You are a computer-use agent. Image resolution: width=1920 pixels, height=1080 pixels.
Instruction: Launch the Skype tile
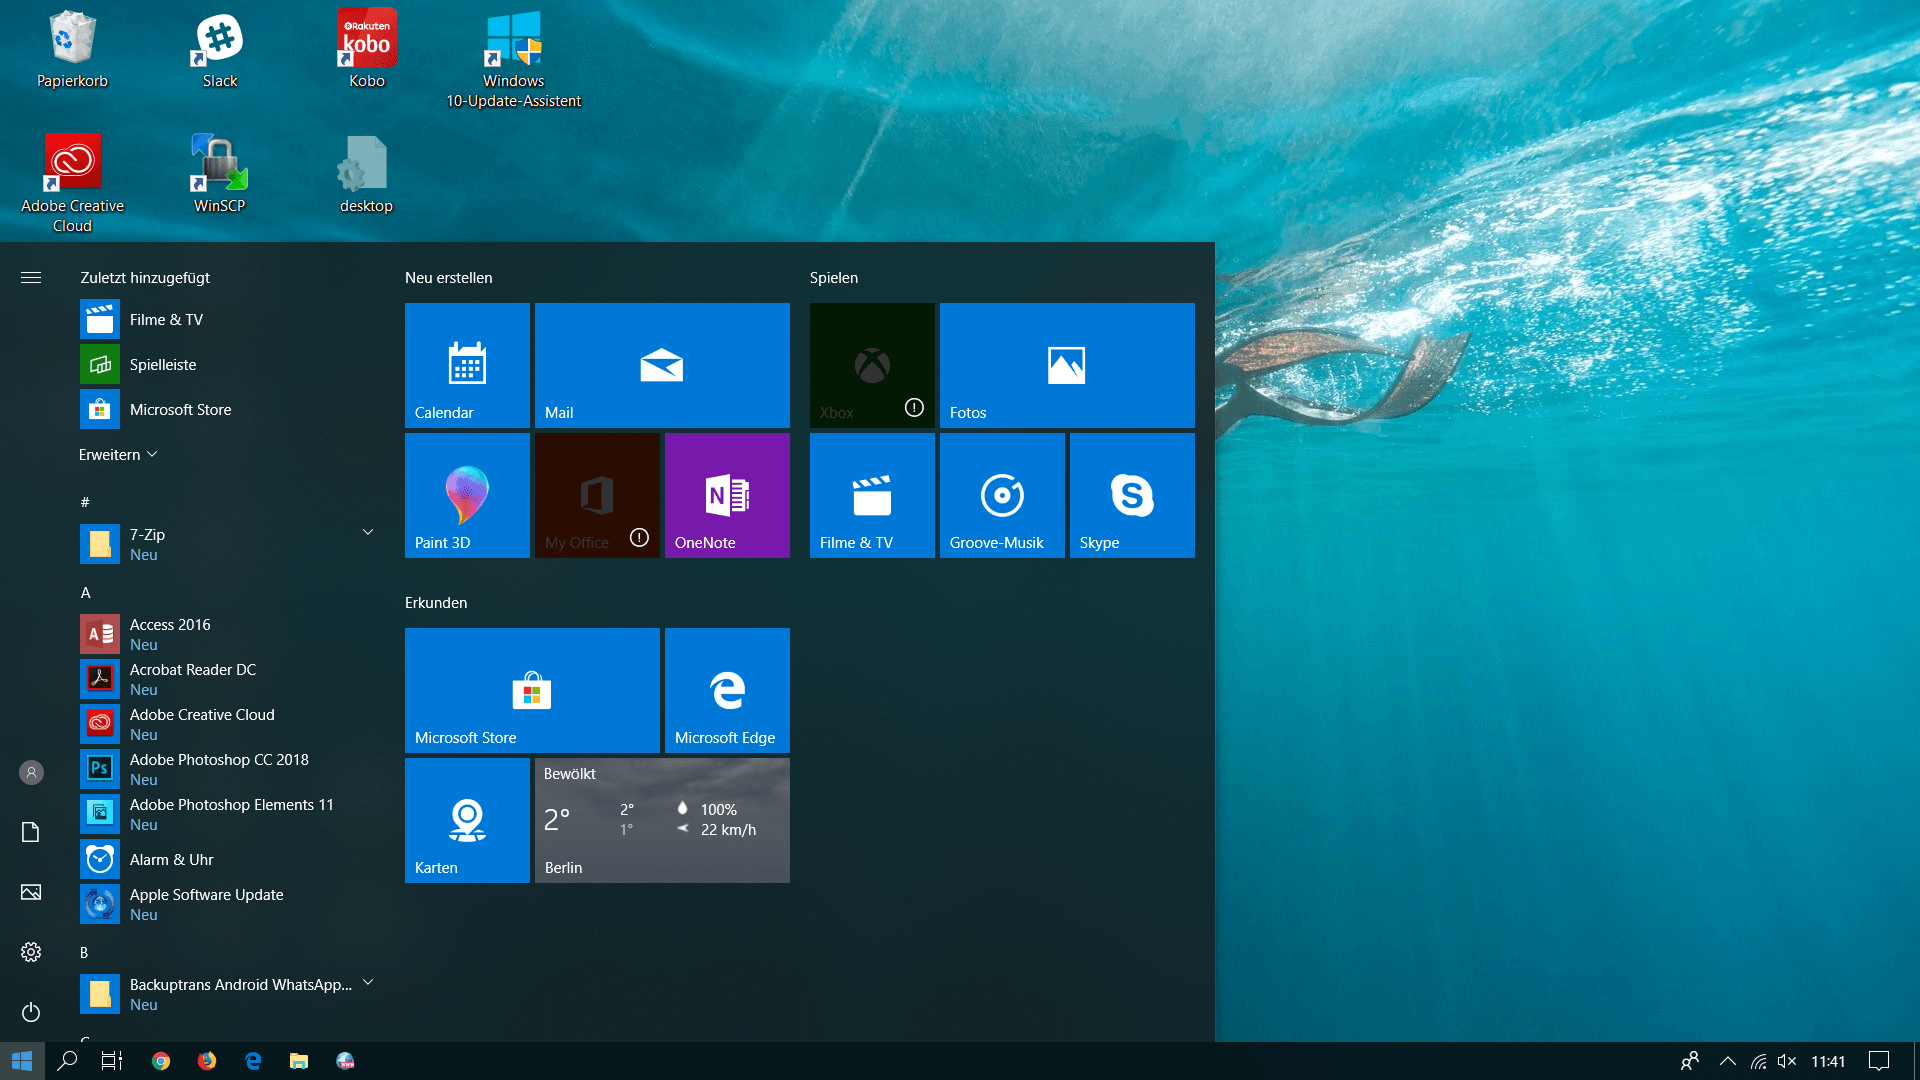1132,495
